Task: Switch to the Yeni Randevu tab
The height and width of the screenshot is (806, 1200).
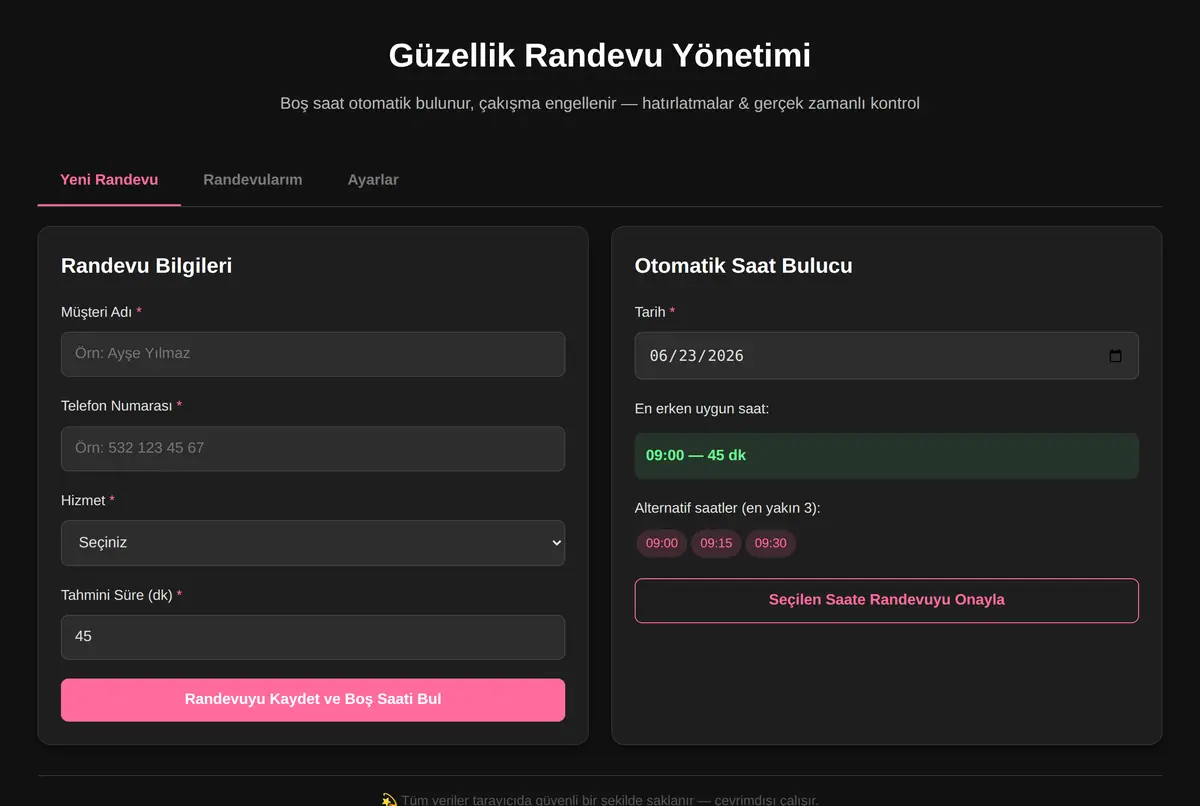Action: pos(109,180)
